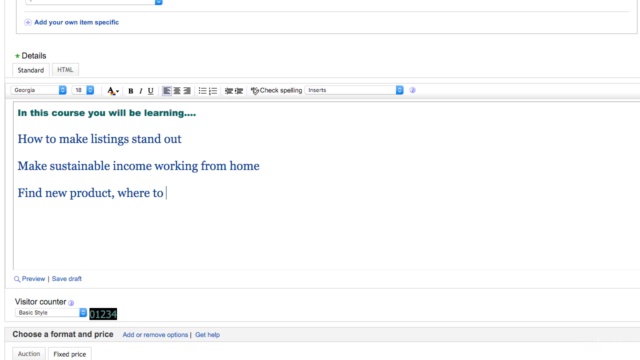Open help icon beside Inserts dropdown
This screenshot has width=640, height=360.
coord(412,90)
